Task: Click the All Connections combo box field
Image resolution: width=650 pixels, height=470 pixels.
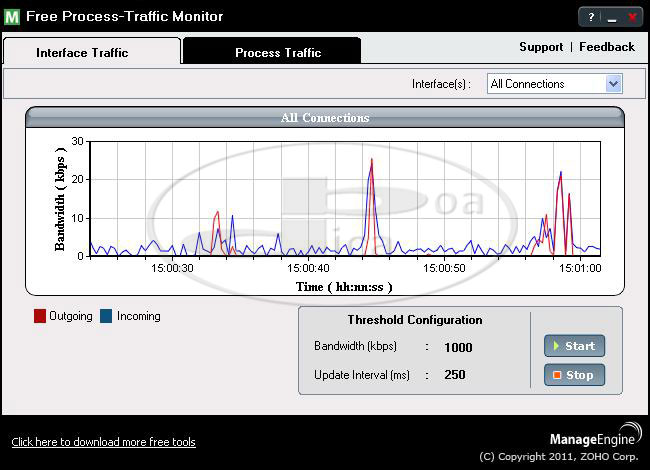Action: pos(545,84)
